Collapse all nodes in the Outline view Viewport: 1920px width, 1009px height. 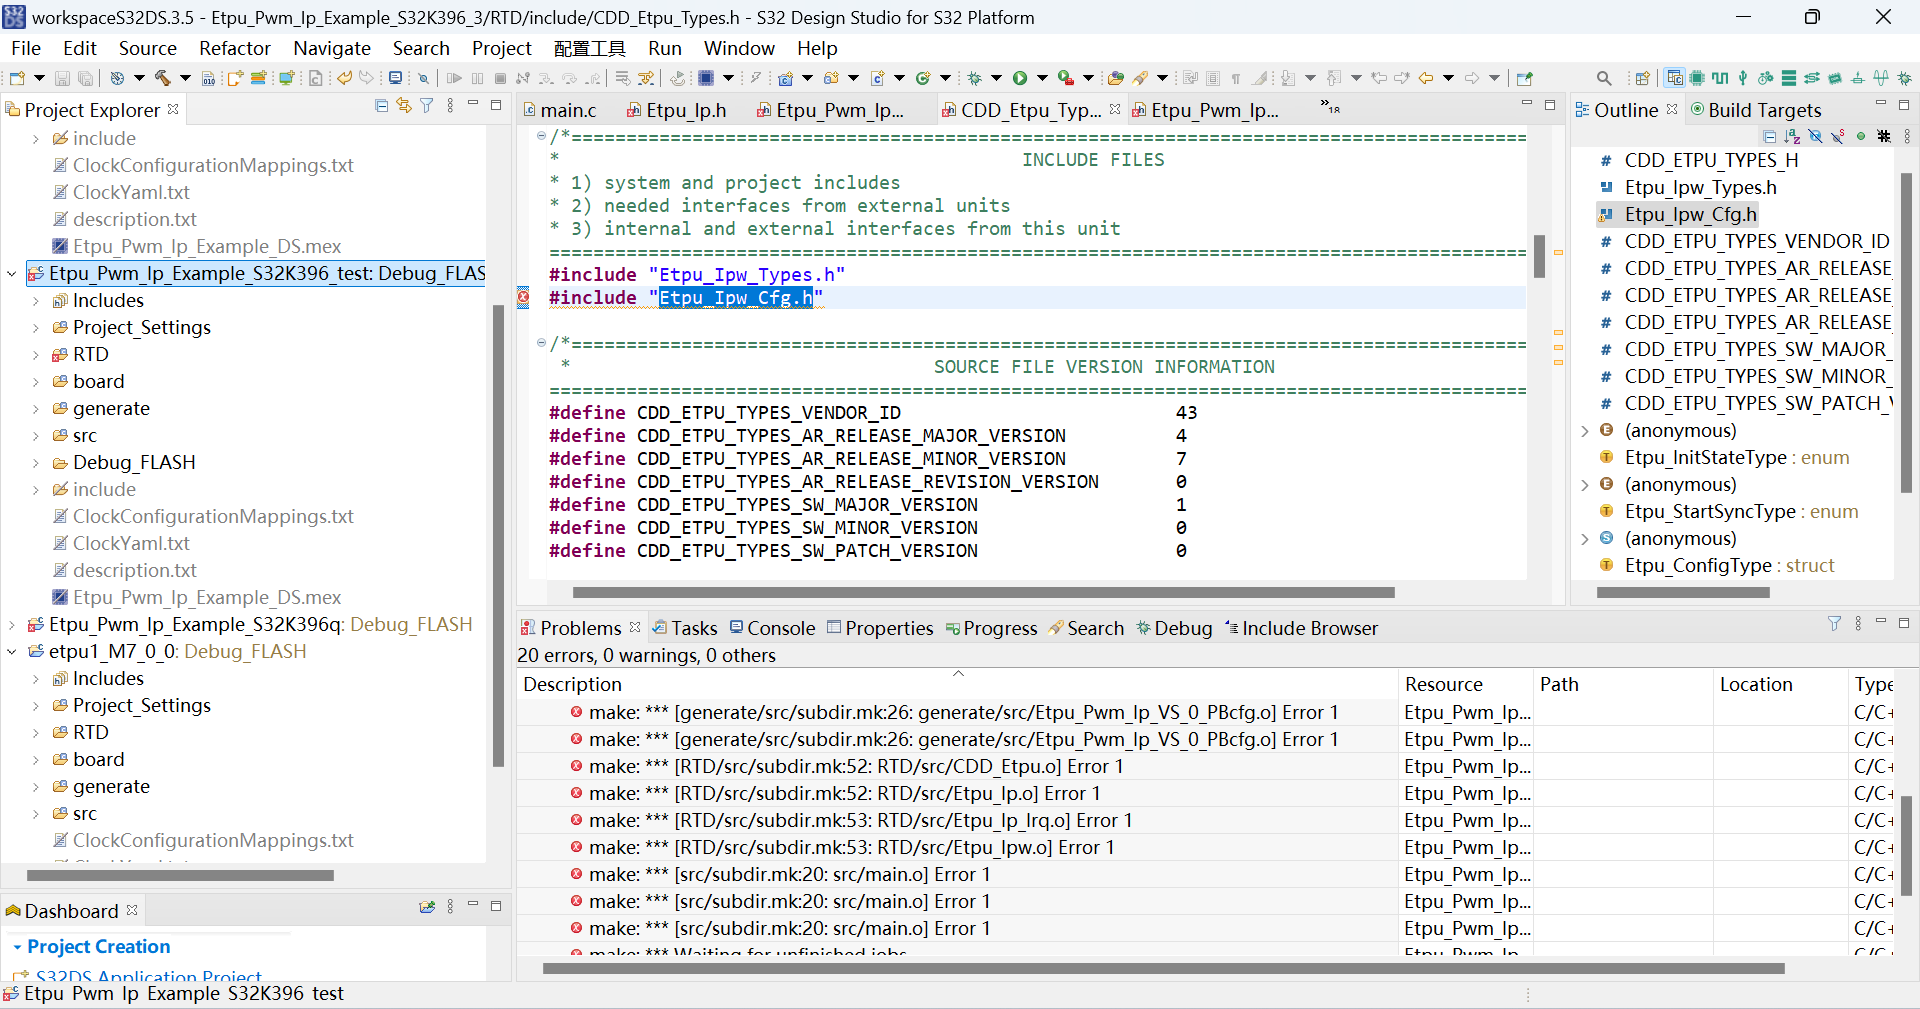click(x=1770, y=137)
